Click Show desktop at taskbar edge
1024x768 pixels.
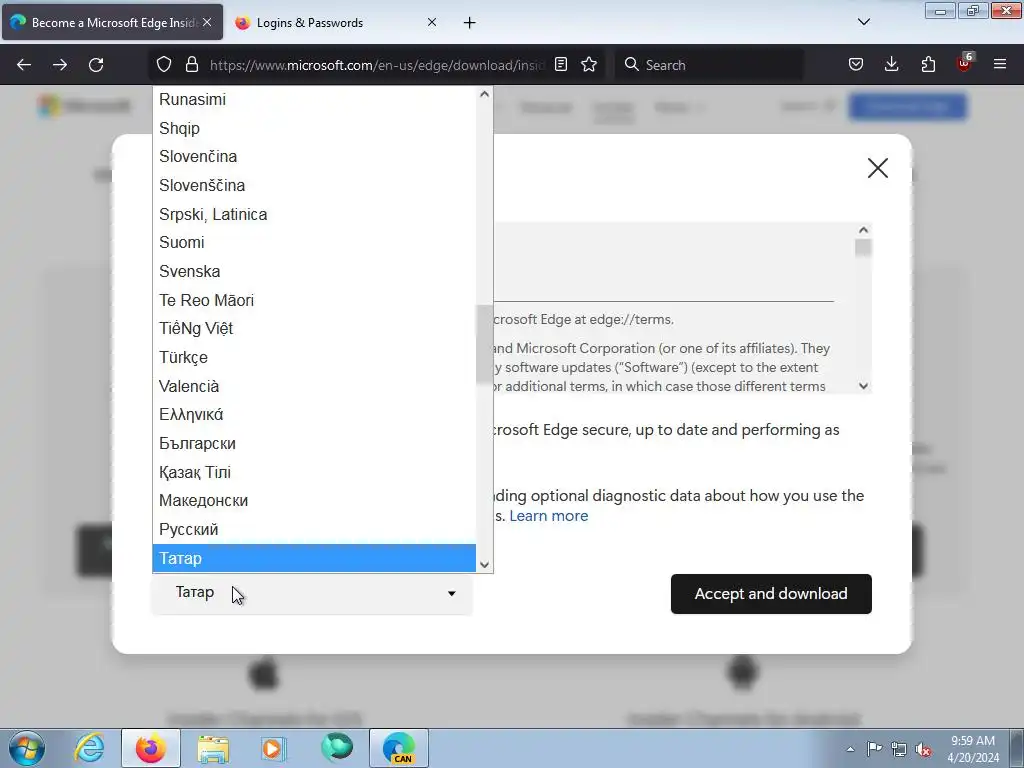coord(1017,748)
